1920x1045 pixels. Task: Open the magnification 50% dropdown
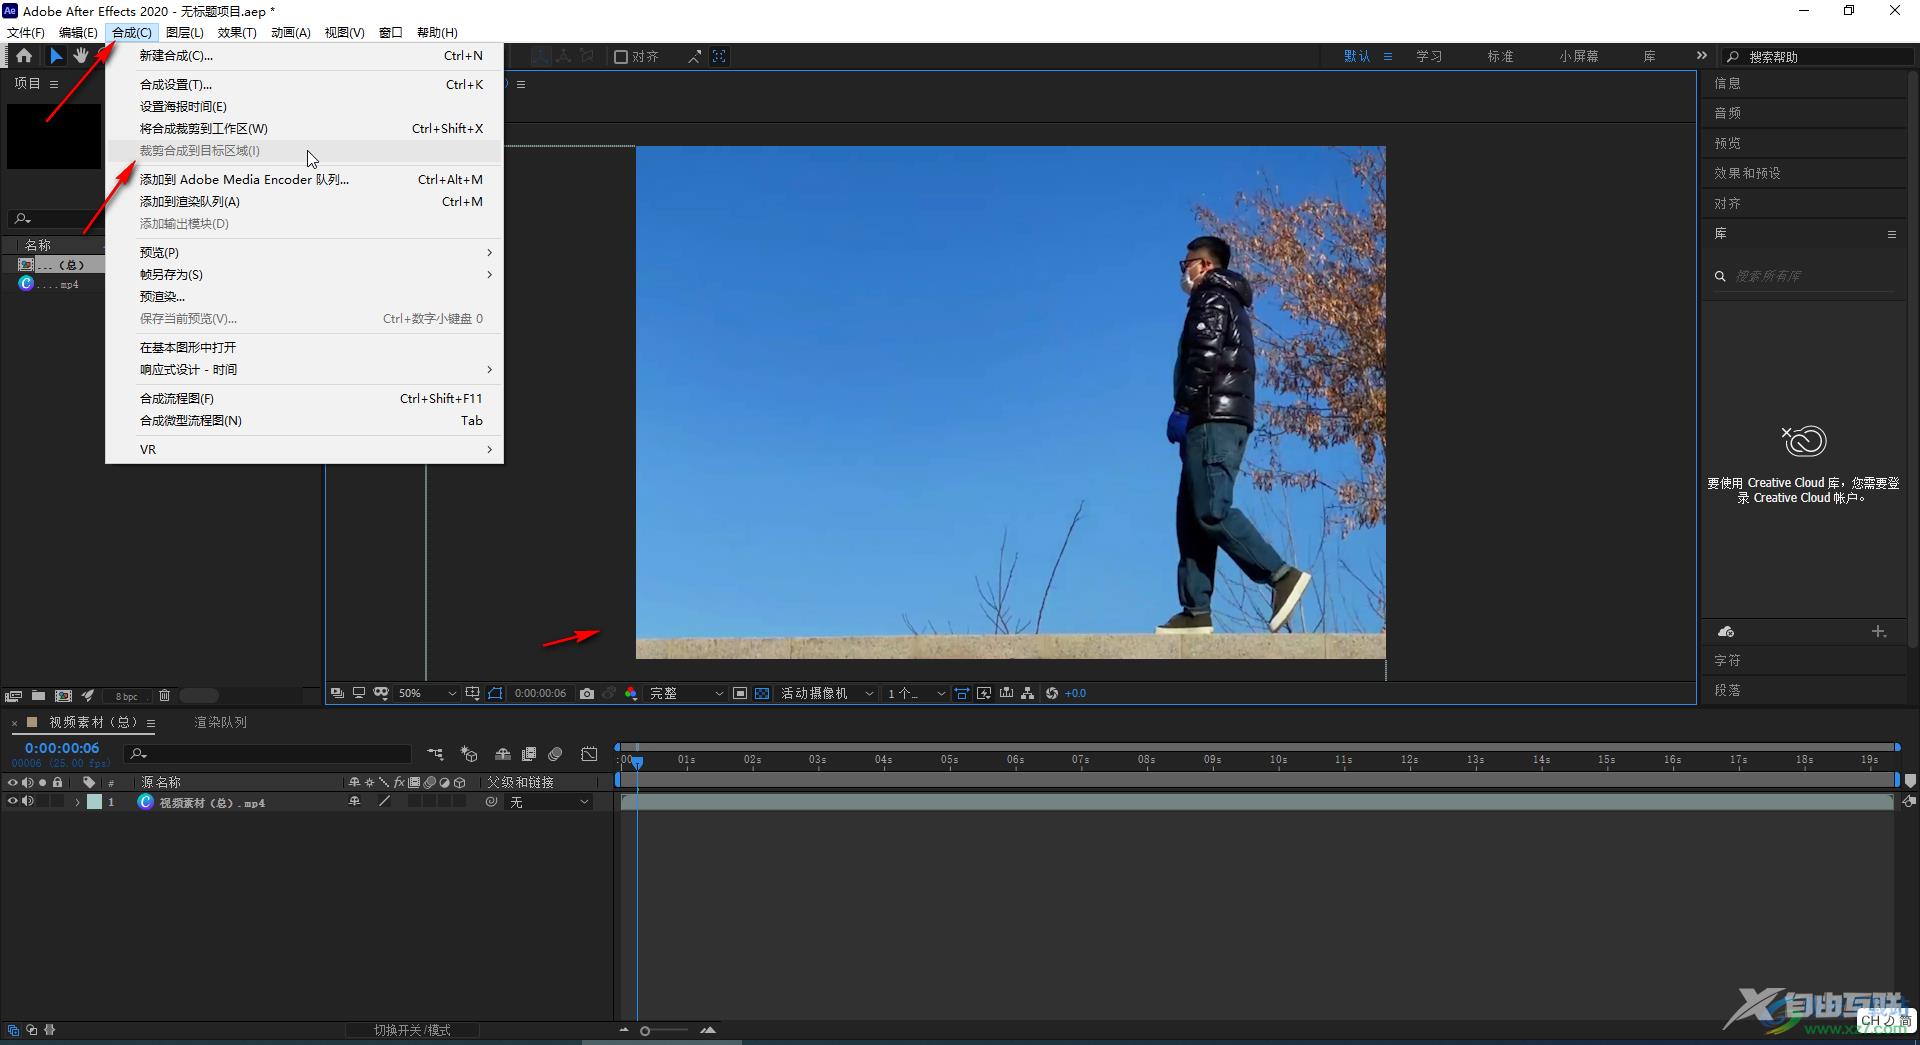pyautogui.click(x=427, y=693)
